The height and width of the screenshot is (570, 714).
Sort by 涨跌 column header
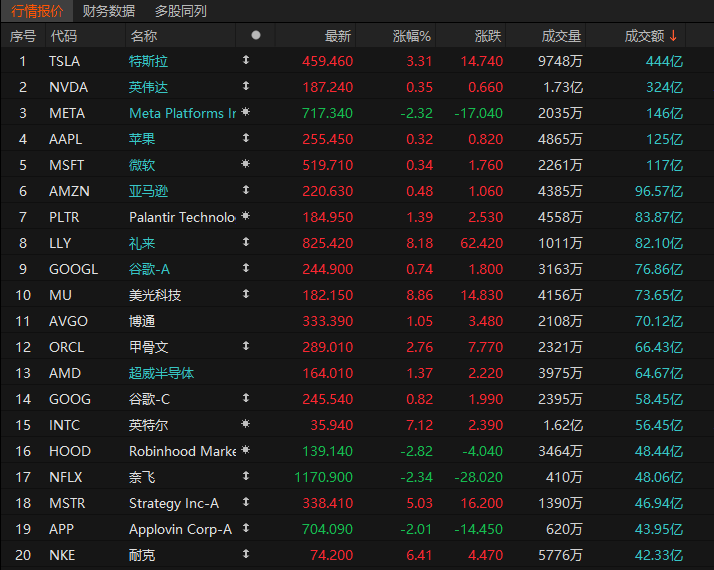click(x=488, y=36)
